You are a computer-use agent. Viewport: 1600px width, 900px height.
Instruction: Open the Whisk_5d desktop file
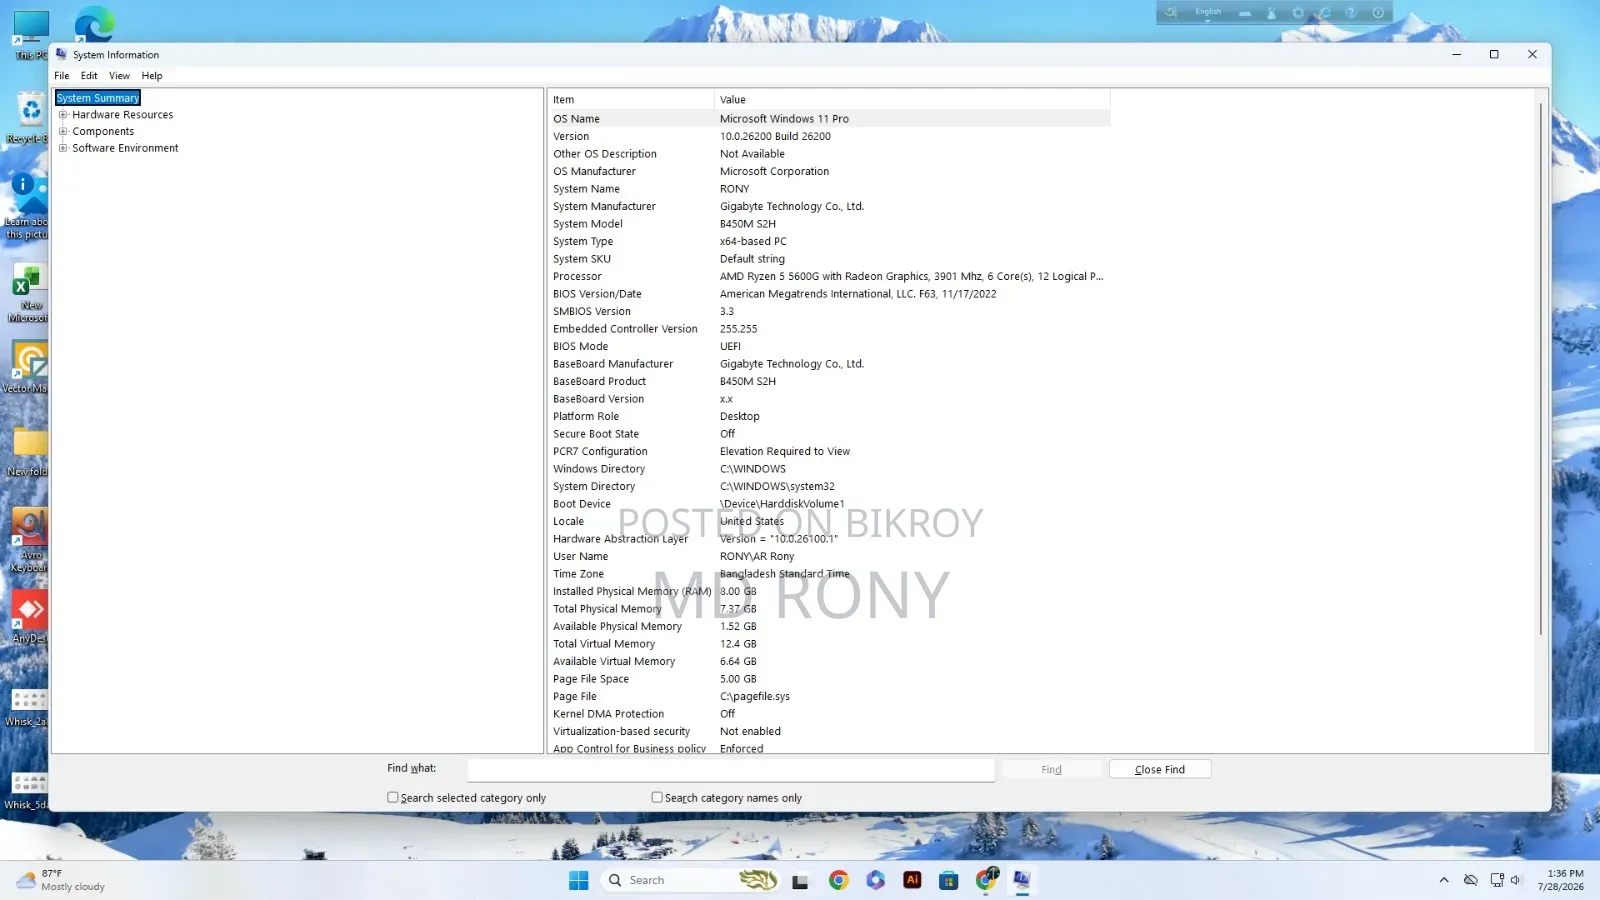pyautogui.click(x=28, y=790)
